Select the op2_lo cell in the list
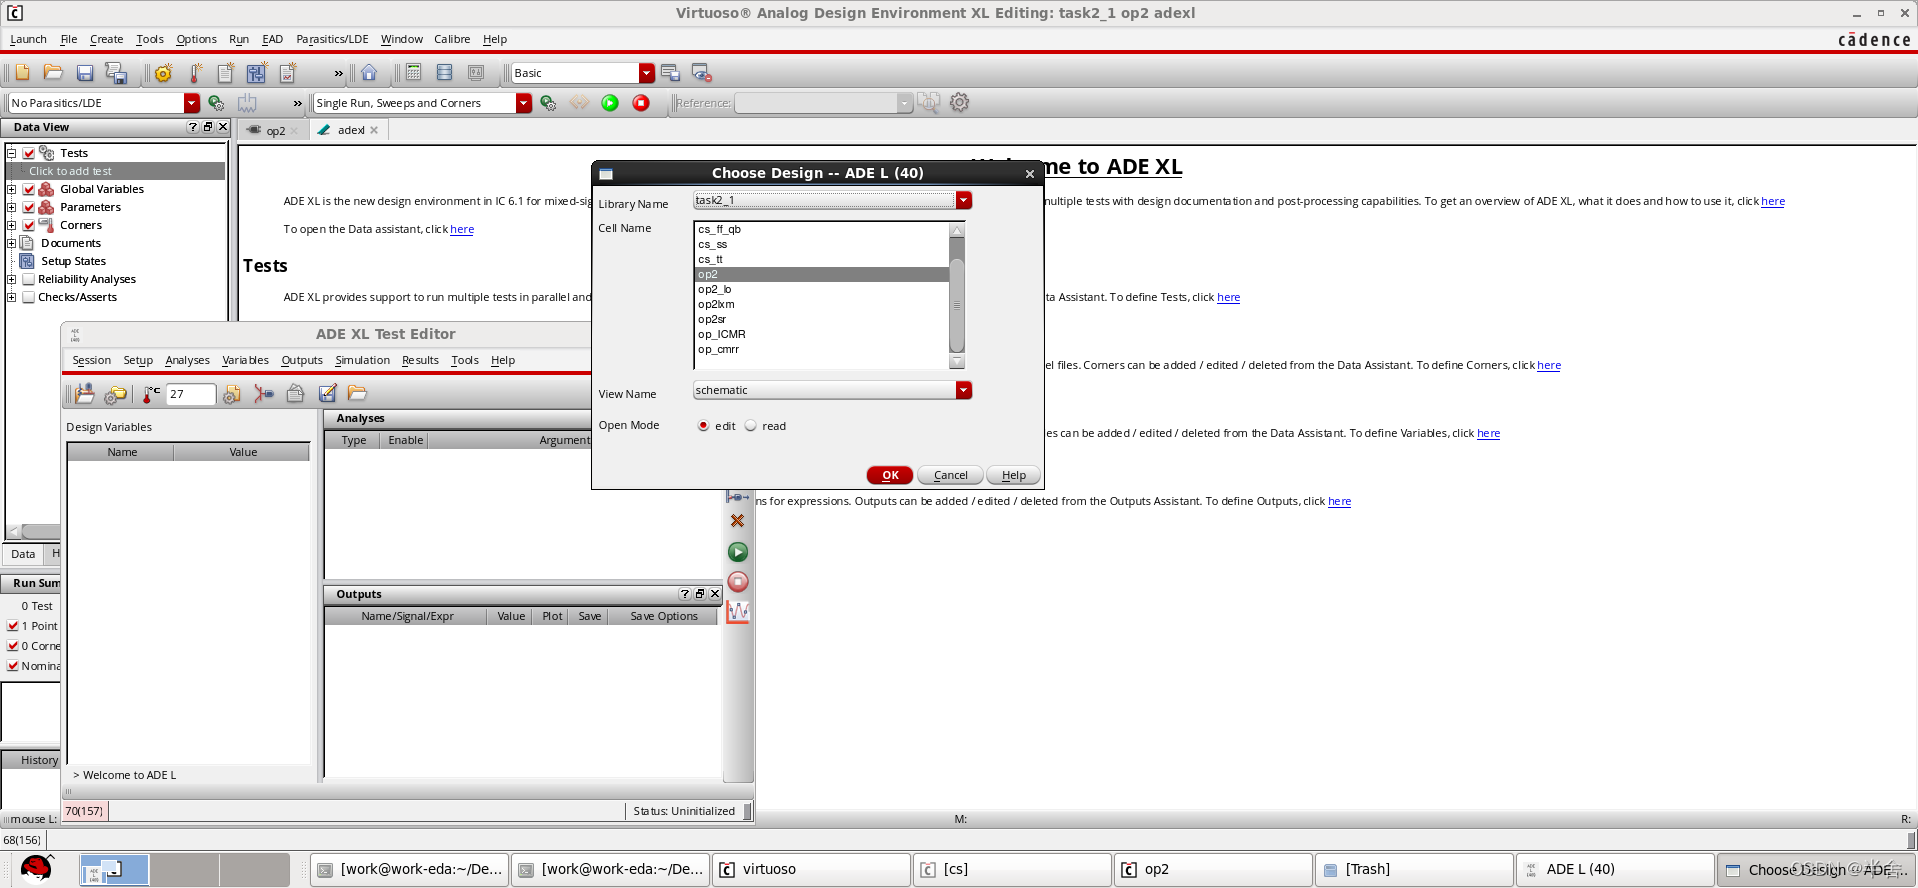 715,289
